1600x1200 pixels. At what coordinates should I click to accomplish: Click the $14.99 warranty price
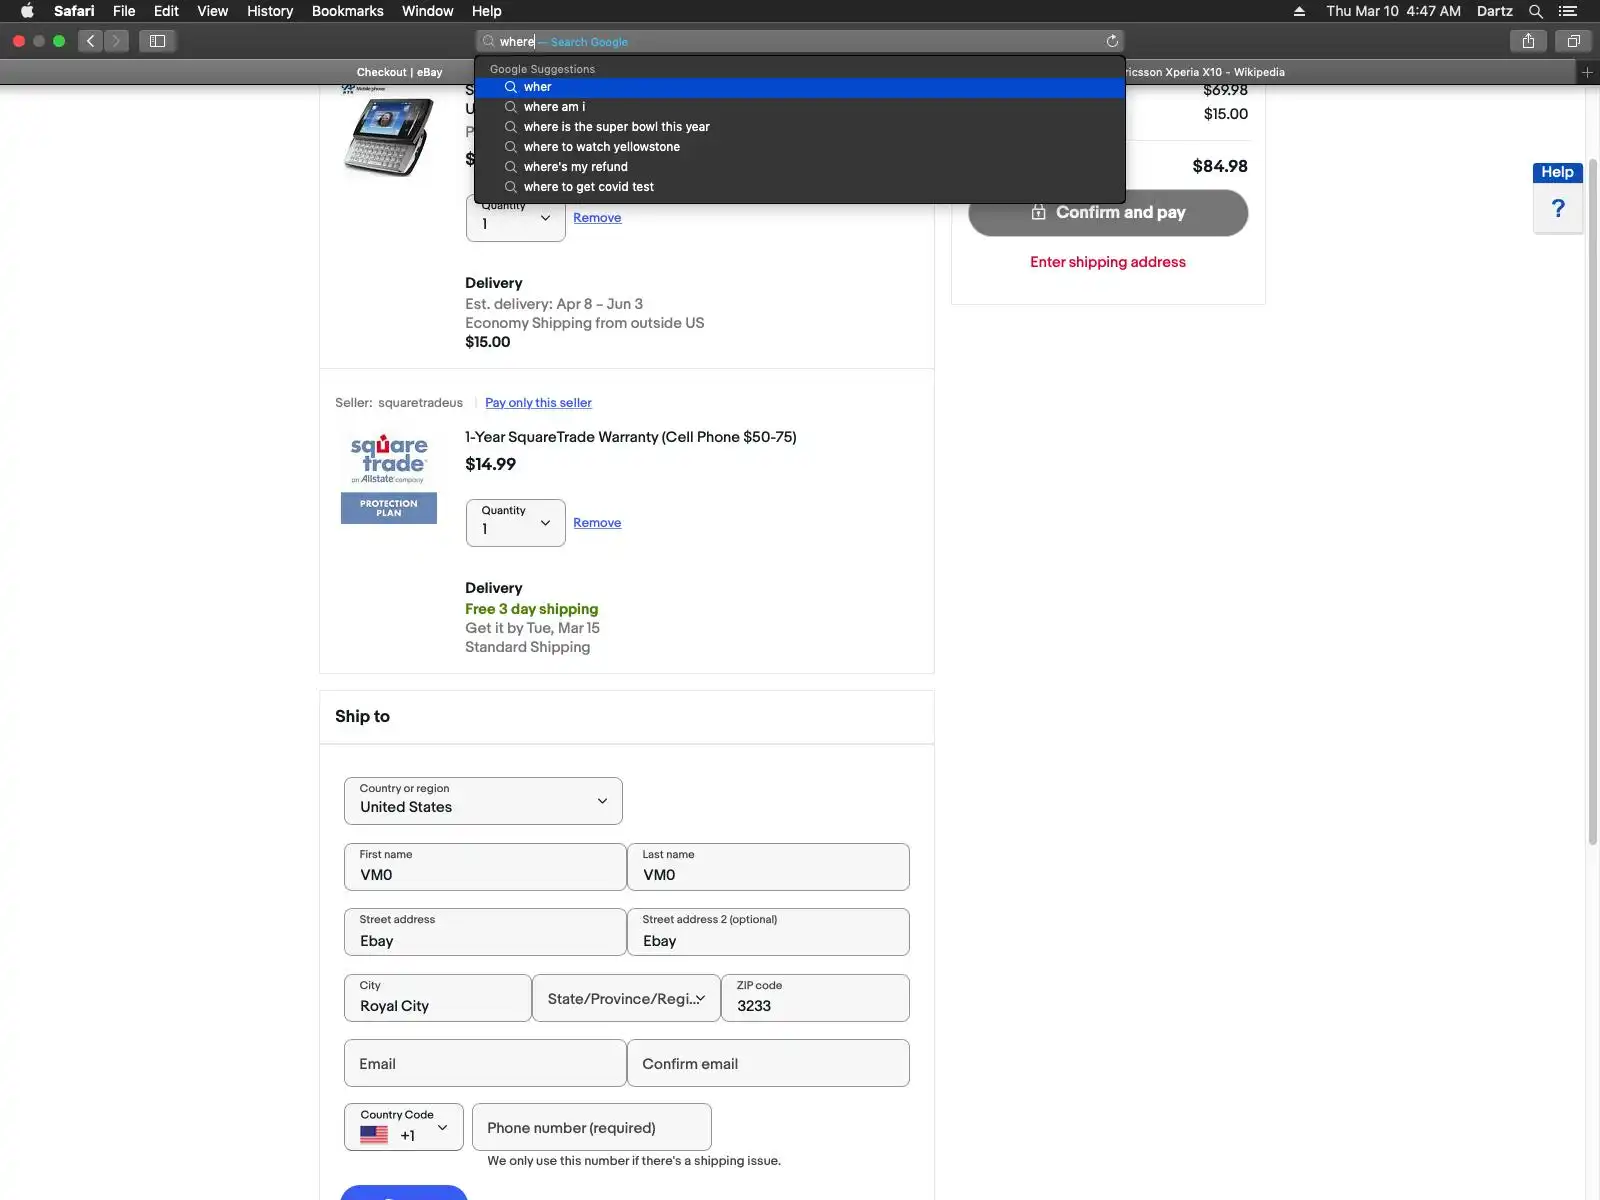coord(490,464)
